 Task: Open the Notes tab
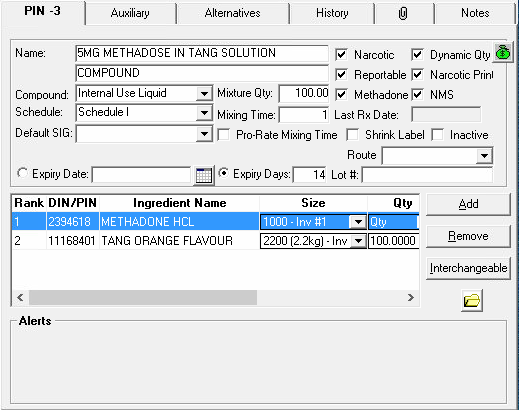[475, 13]
